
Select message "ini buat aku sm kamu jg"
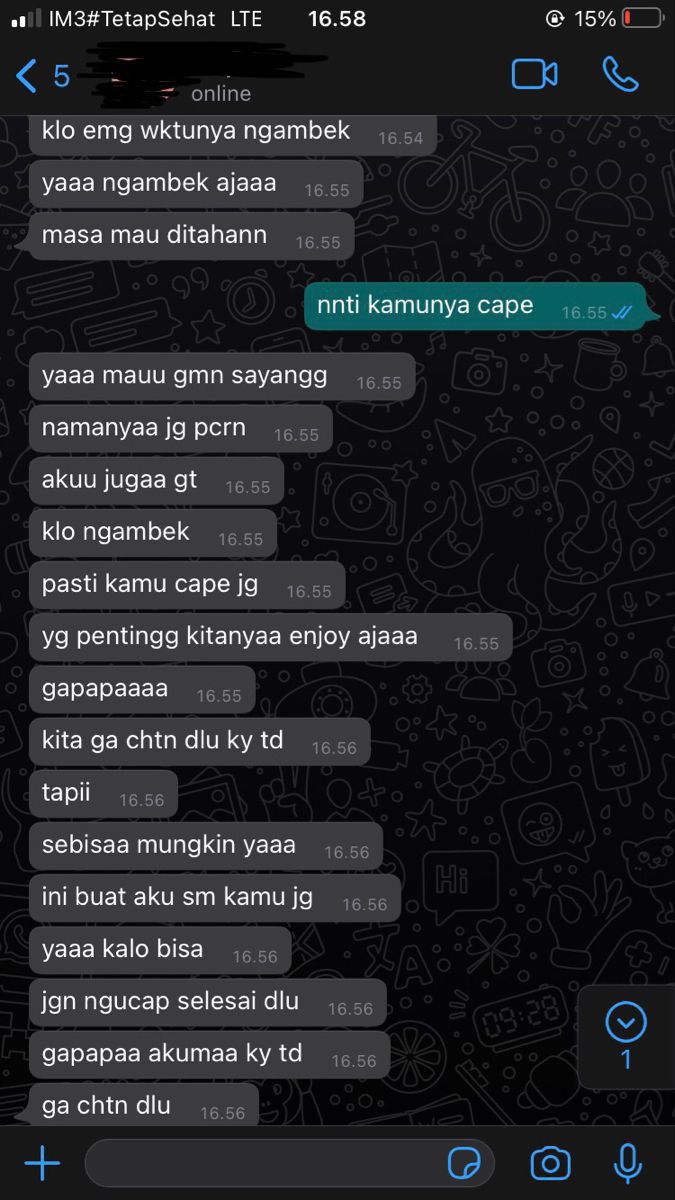pos(214,898)
